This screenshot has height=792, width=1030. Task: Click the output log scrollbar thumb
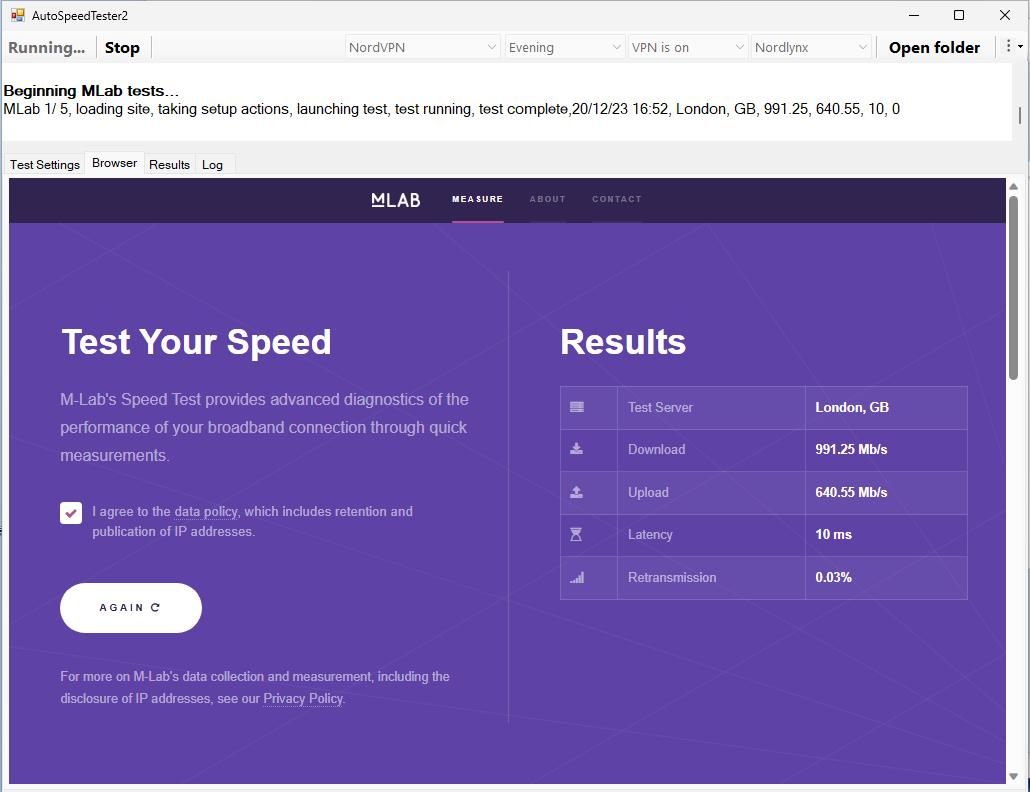(1019, 115)
